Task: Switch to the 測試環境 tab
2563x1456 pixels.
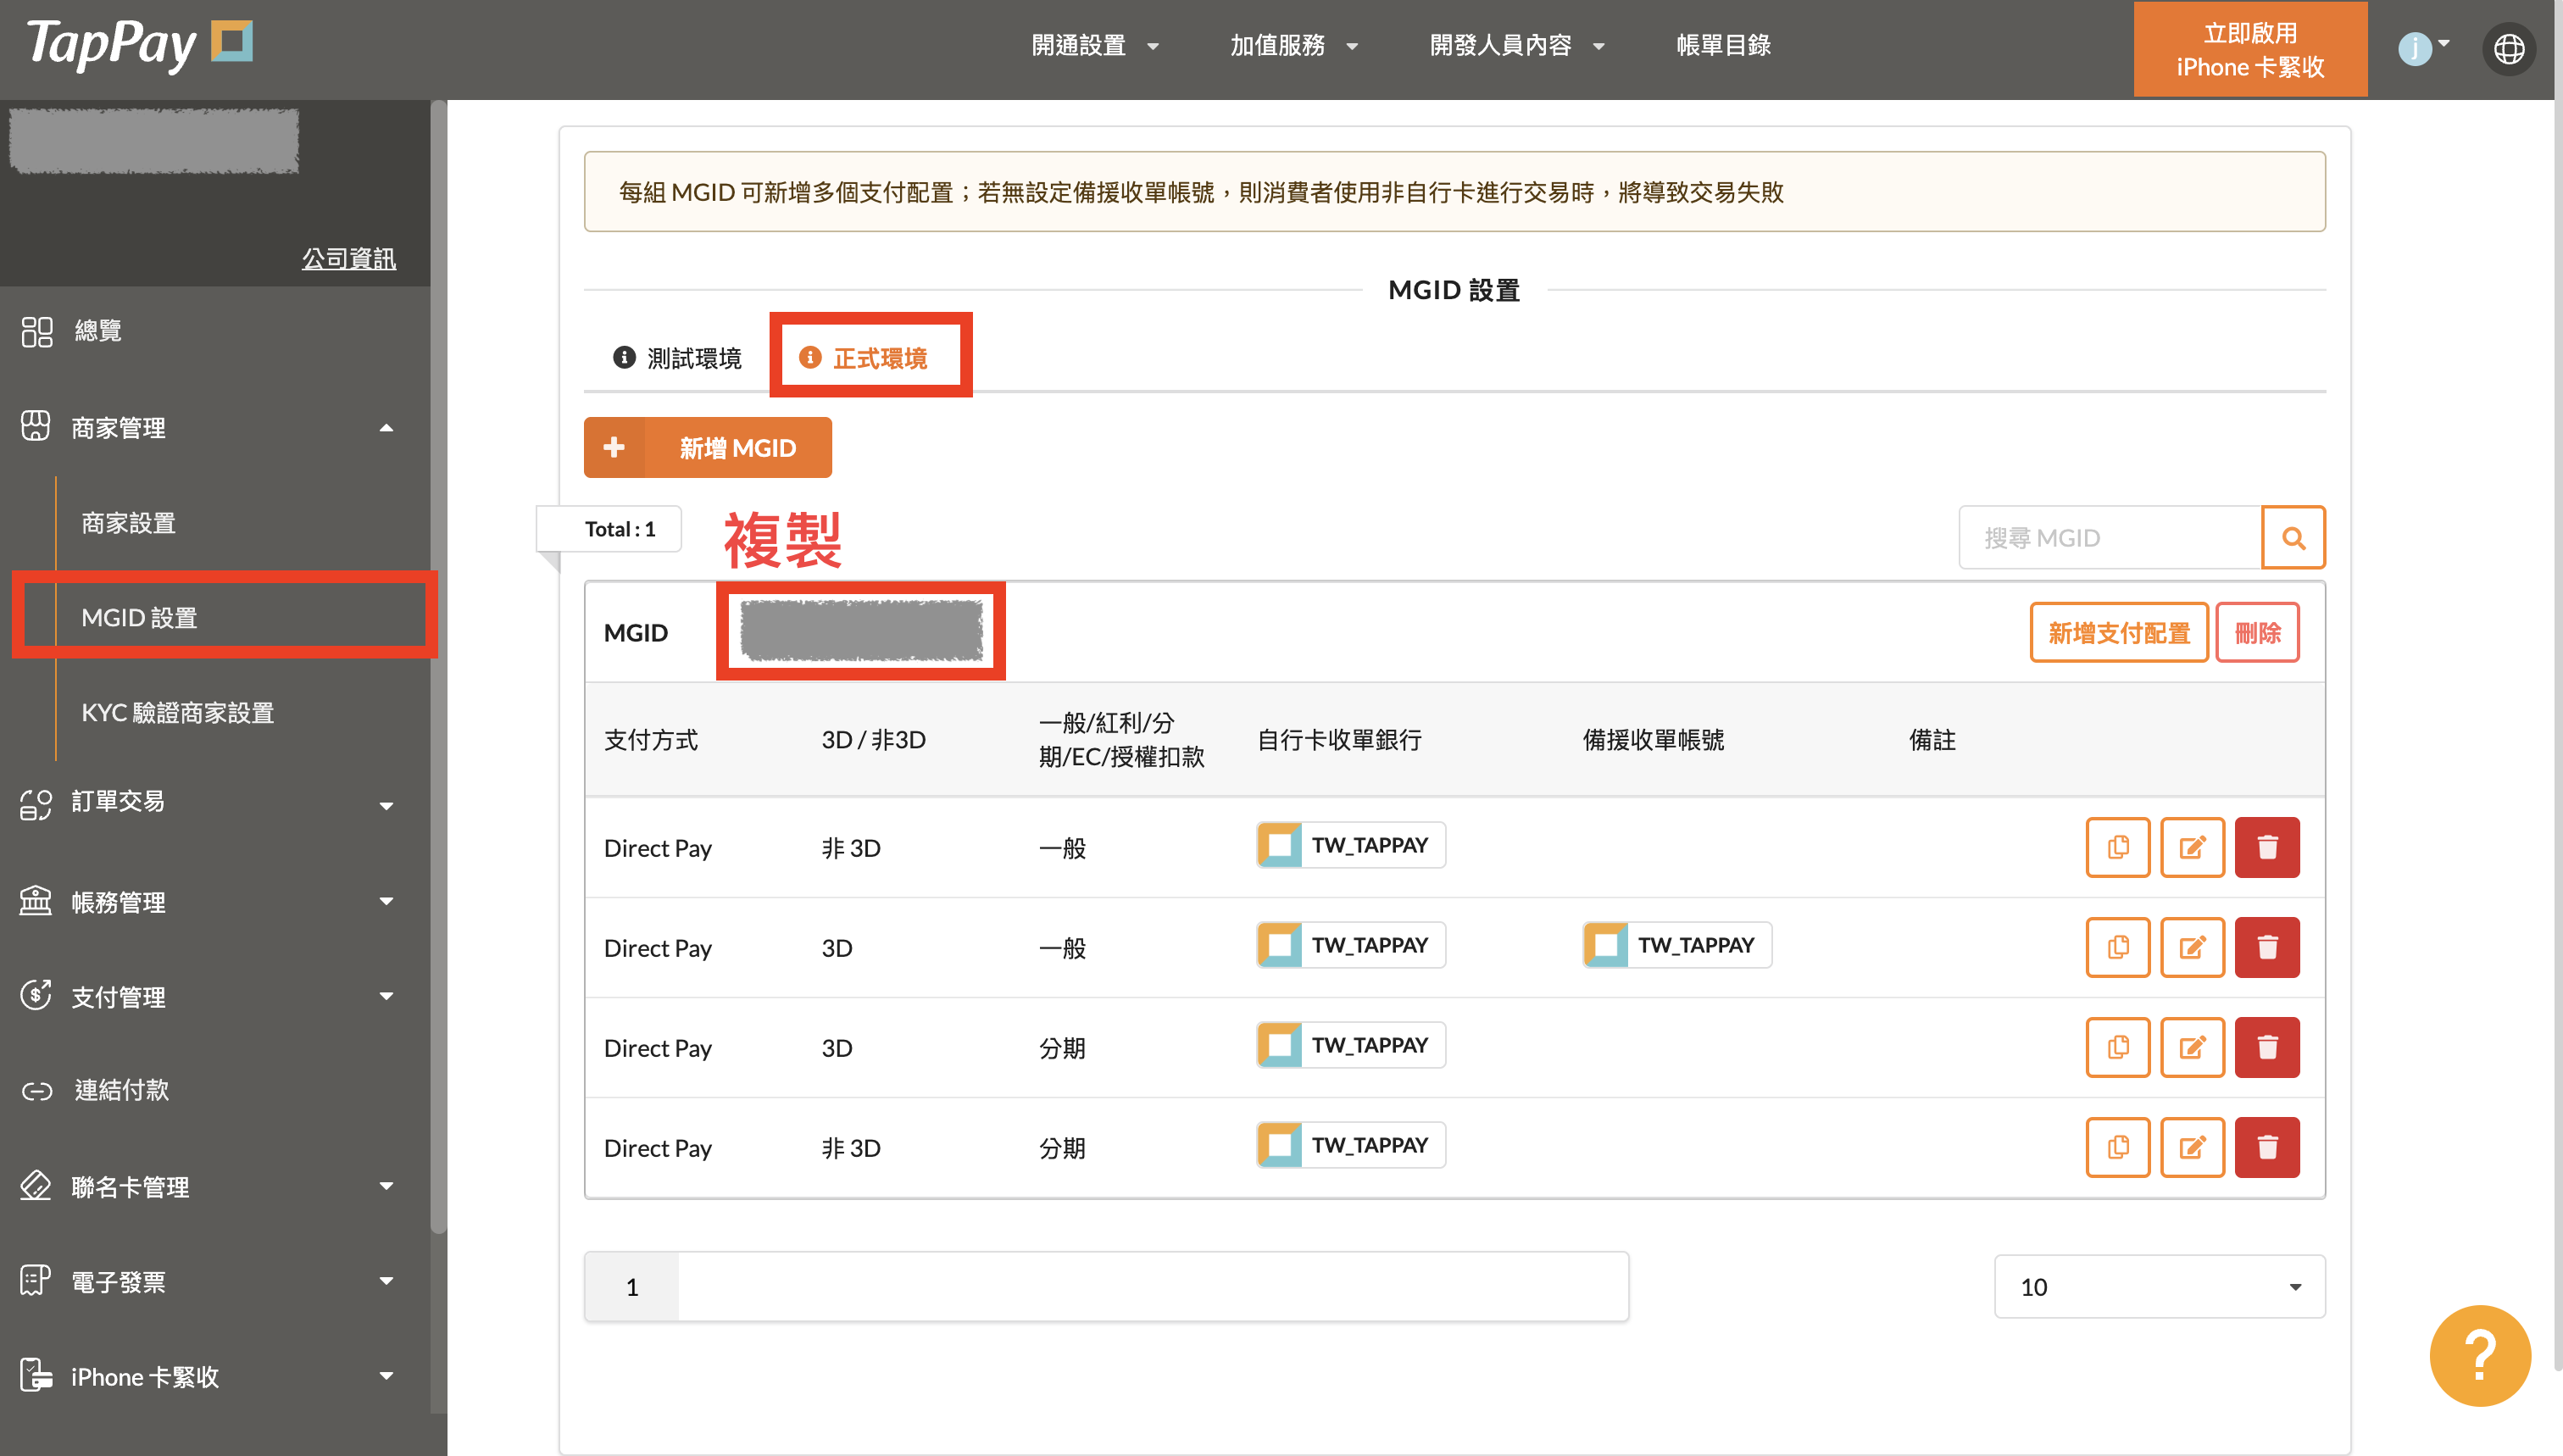Action: pos(678,358)
